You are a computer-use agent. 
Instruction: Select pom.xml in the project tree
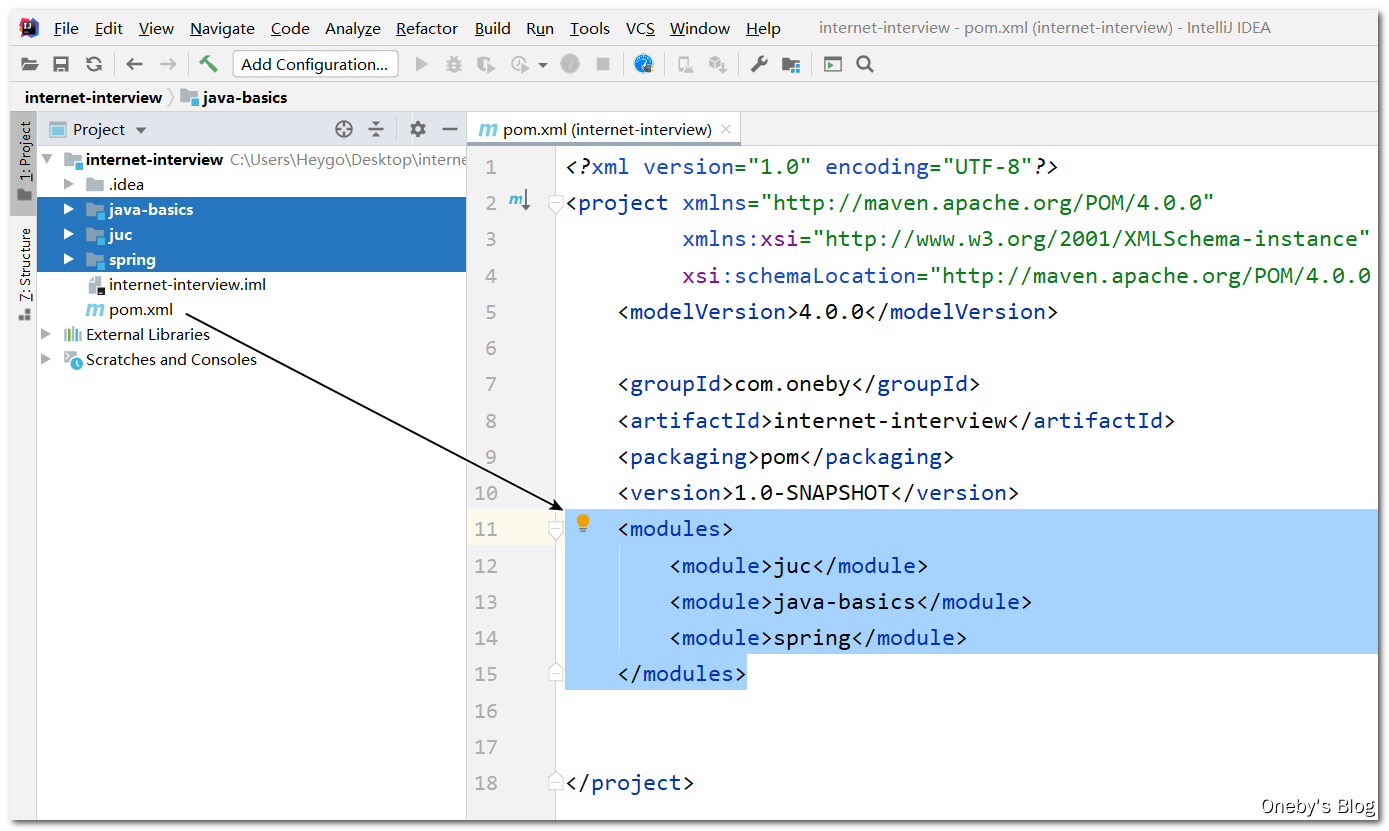pos(140,309)
